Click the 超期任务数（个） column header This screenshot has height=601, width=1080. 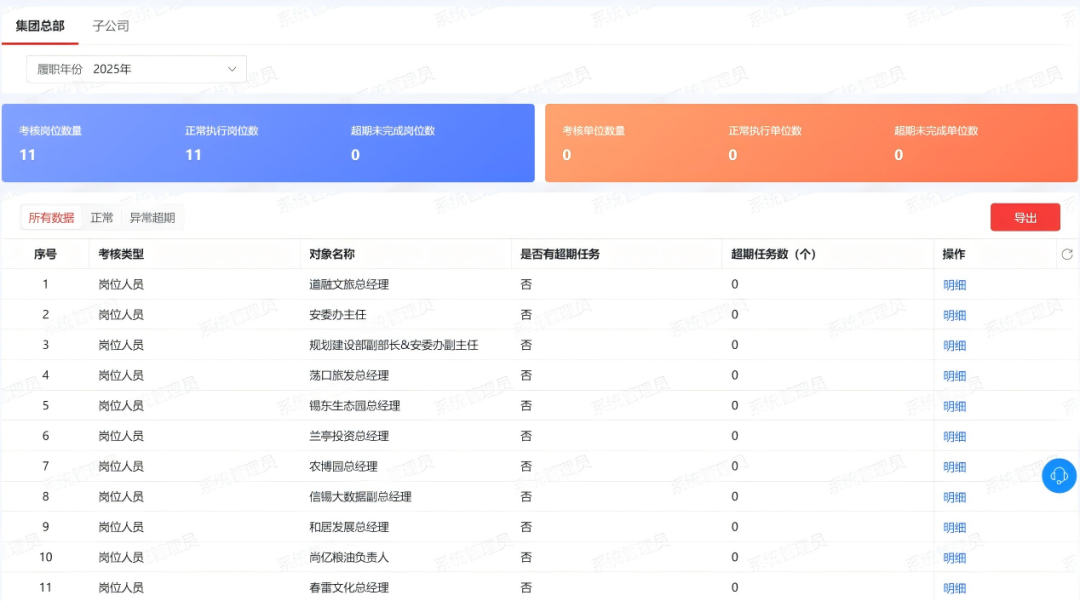point(773,255)
